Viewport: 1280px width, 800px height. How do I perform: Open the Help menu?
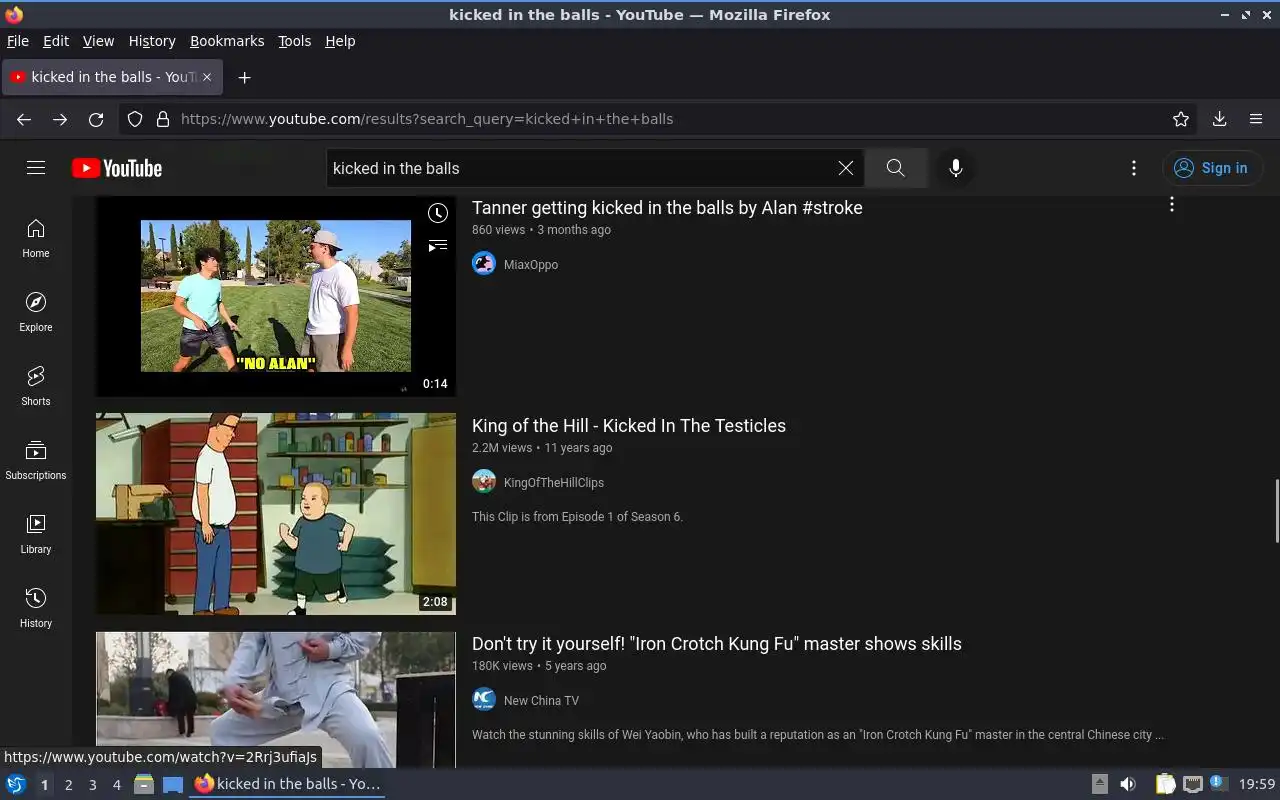point(340,41)
